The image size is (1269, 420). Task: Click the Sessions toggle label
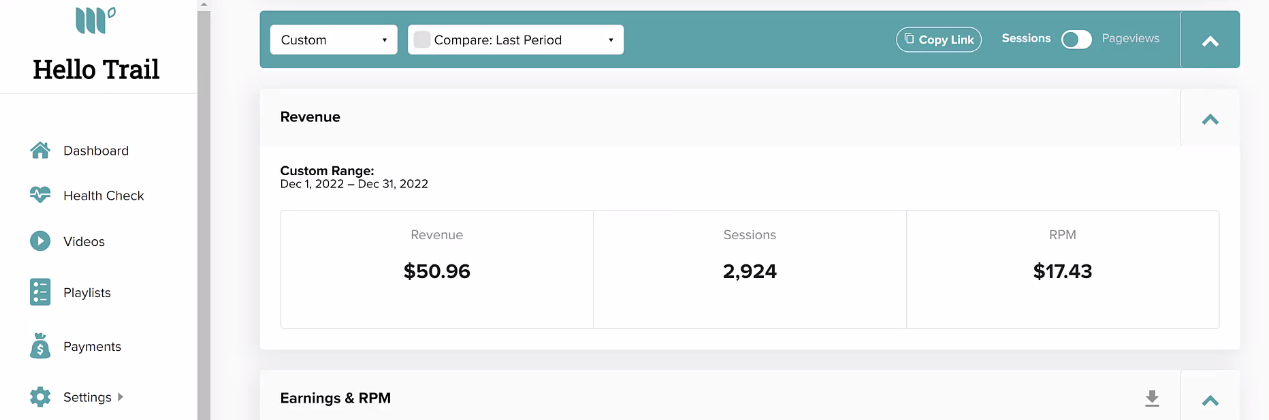click(x=1026, y=38)
